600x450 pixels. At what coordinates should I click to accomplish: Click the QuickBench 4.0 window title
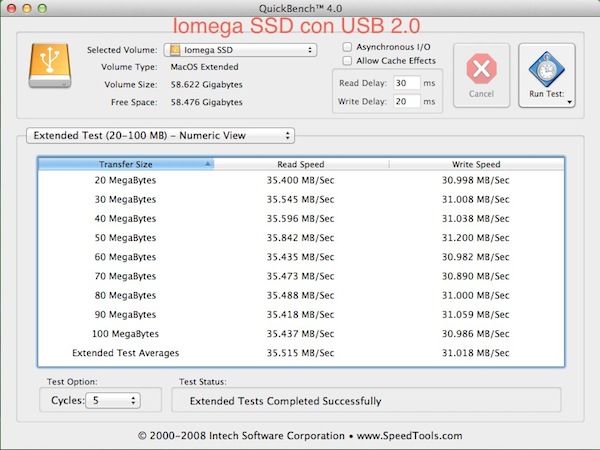300,8
